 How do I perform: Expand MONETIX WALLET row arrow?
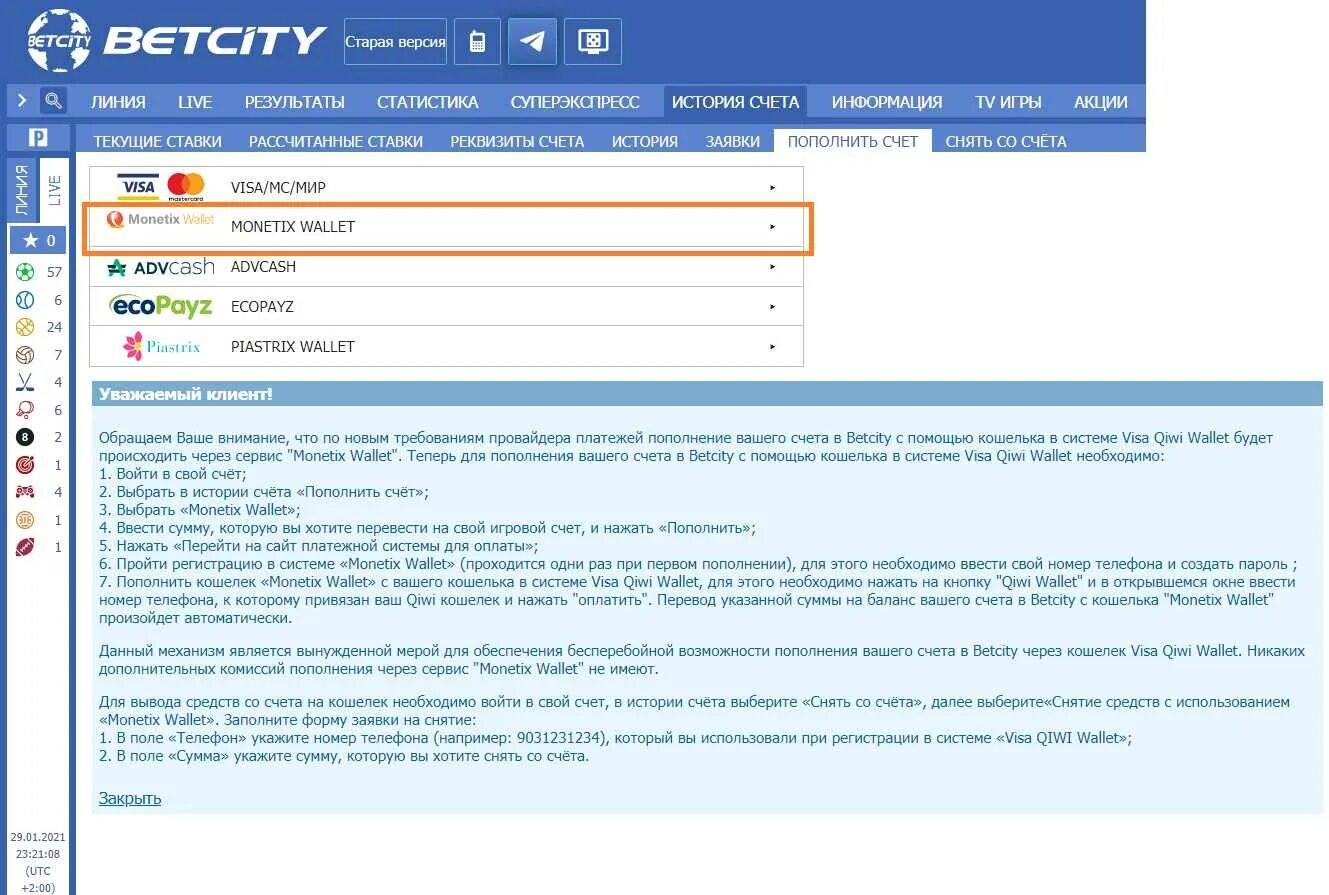click(772, 227)
